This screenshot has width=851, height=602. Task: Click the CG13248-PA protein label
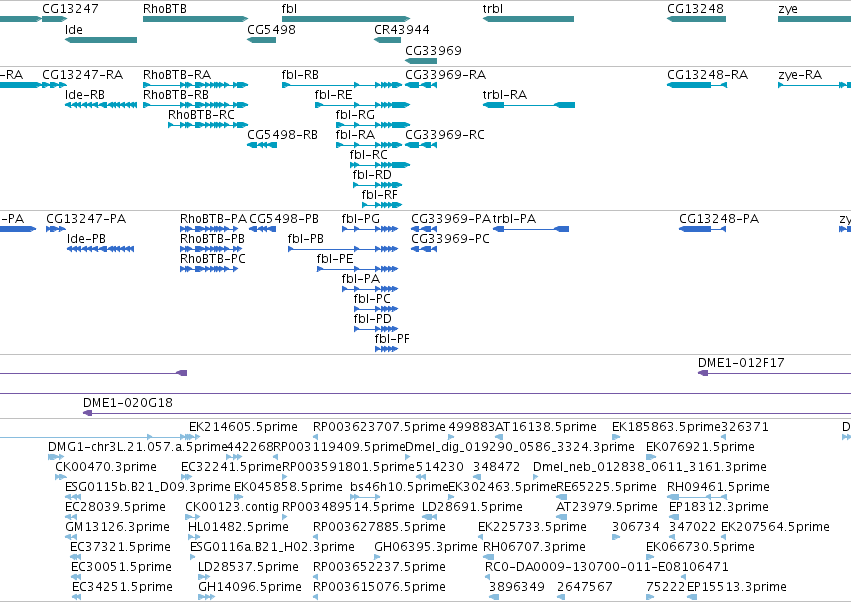point(719,219)
